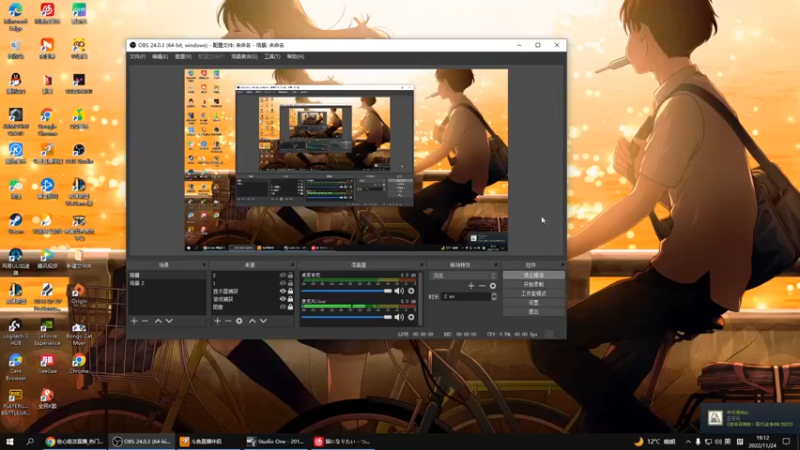Pop out the Controls dock panel
This screenshot has height=450, width=800.
562,265
